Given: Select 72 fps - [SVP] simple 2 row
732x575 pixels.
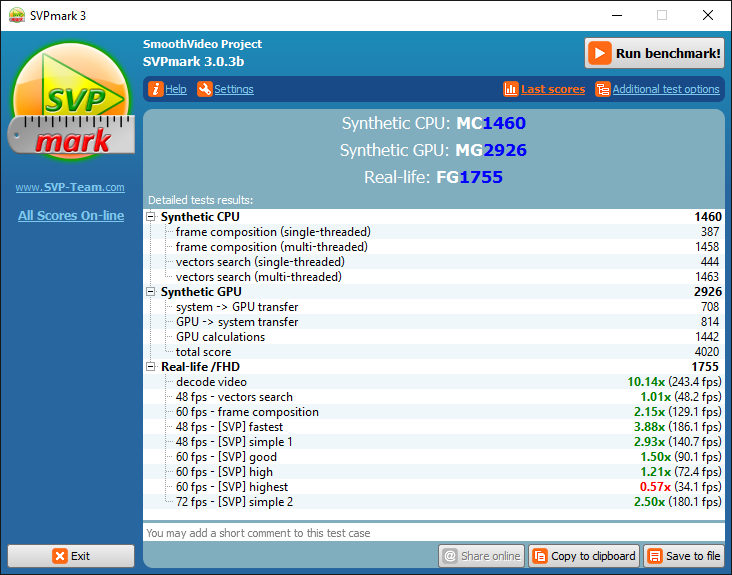Looking at the screenshot, I should coord(434,502).
